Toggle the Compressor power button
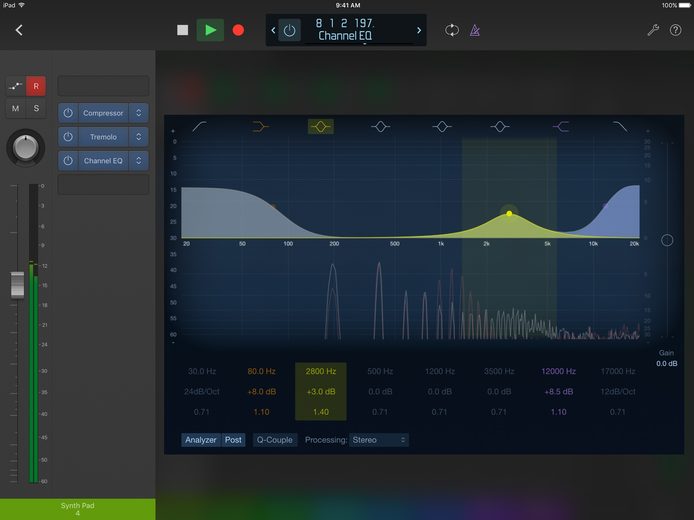The width and height of the screenshot is (694, 520). [68, 113]
